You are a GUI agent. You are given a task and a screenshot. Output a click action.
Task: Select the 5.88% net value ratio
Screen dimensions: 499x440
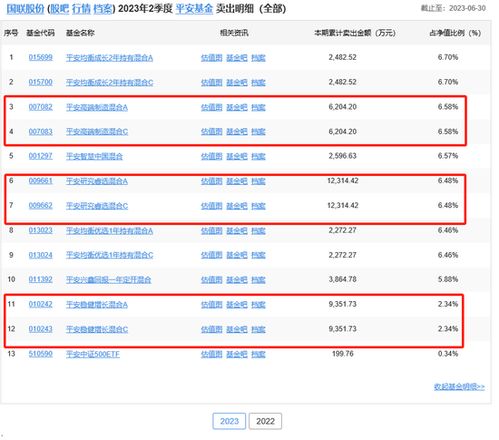pyautogui.click(x=448, y=279)
